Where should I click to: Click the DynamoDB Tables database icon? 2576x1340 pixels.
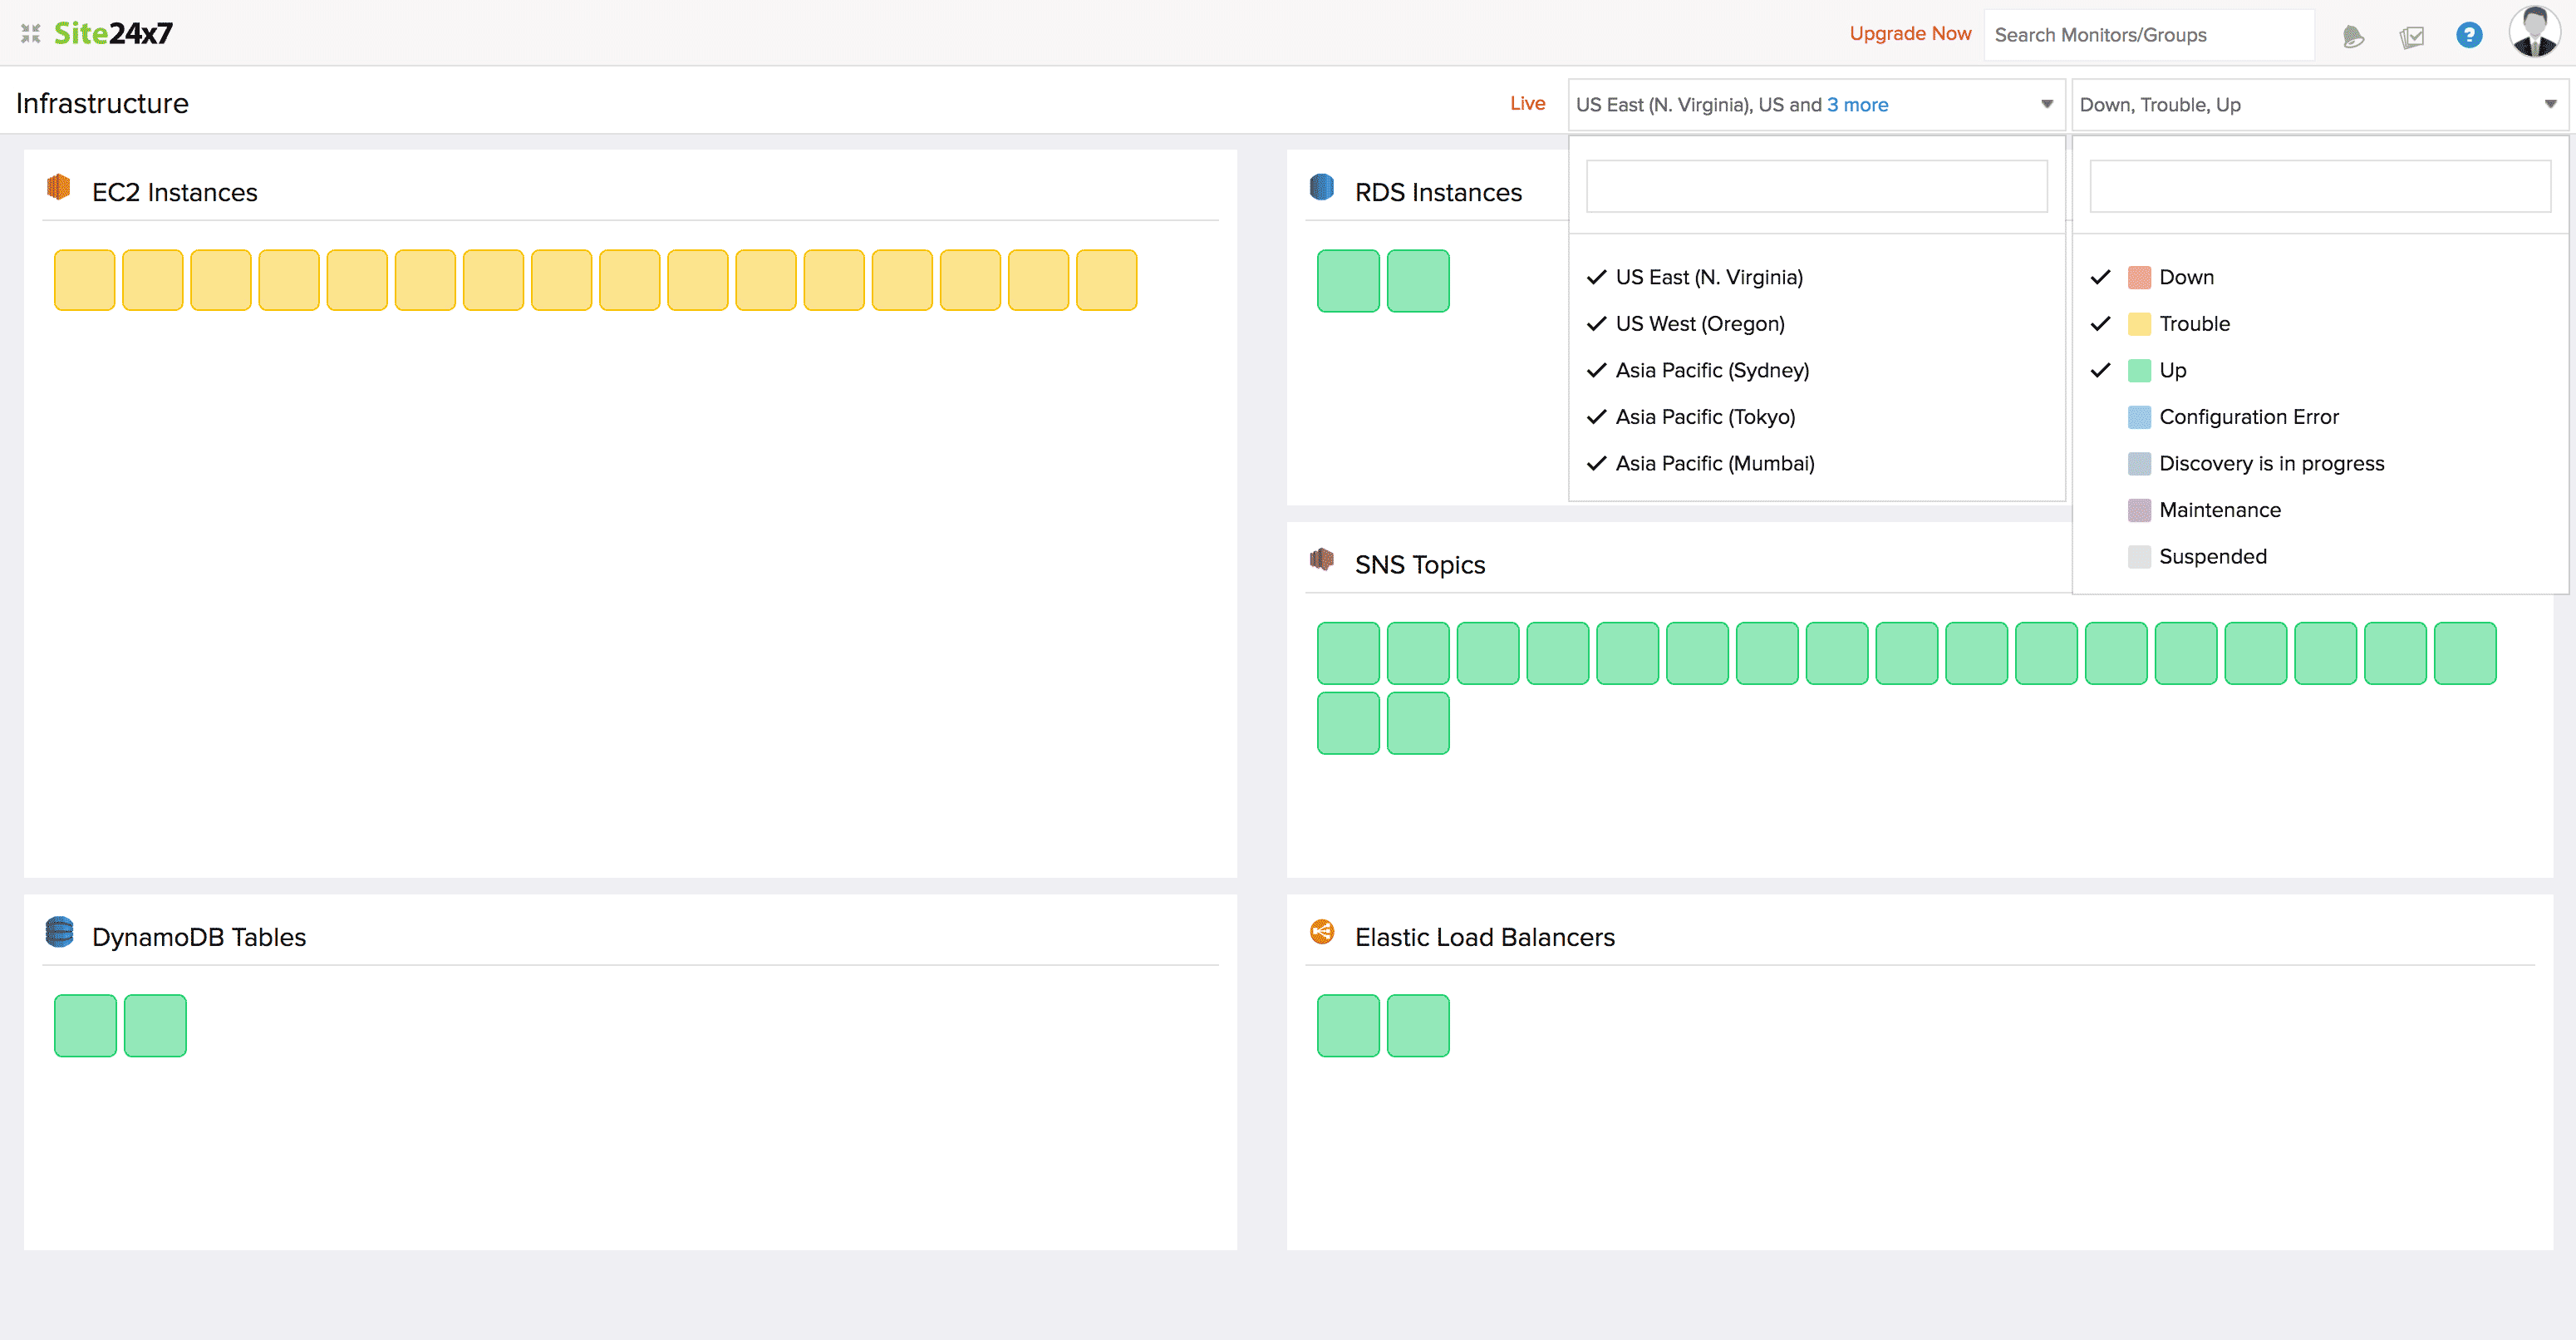pos(59,932)
